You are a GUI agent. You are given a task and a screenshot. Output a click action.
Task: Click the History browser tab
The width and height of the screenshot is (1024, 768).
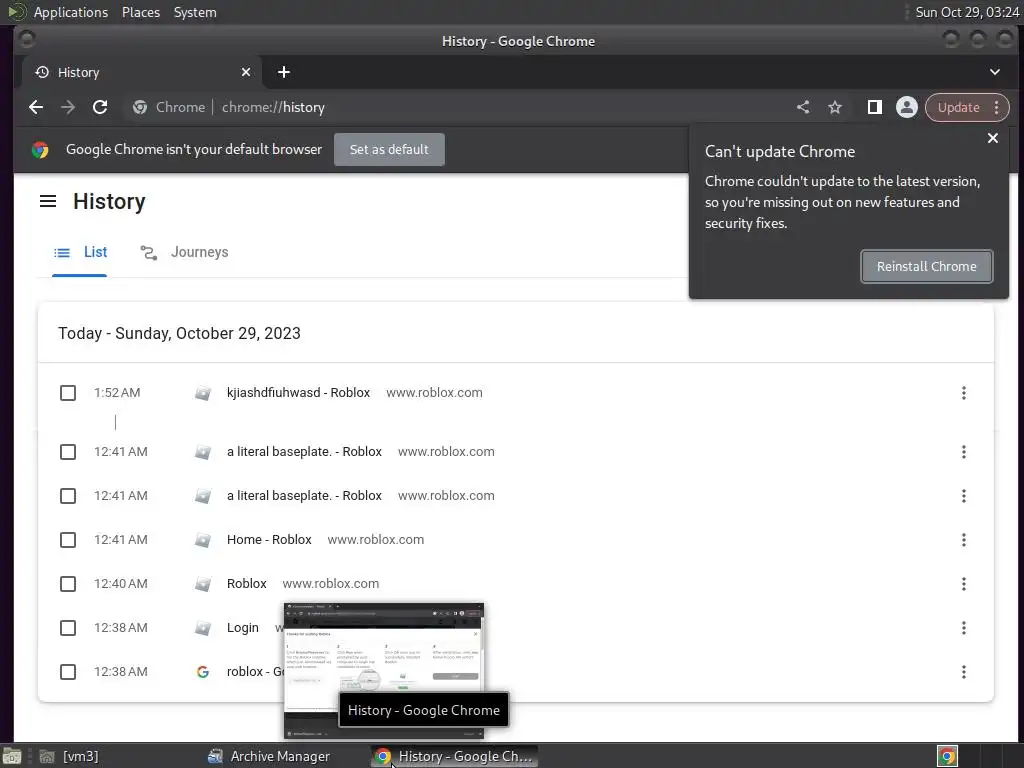pyautogui.click(x=142, y=72)
